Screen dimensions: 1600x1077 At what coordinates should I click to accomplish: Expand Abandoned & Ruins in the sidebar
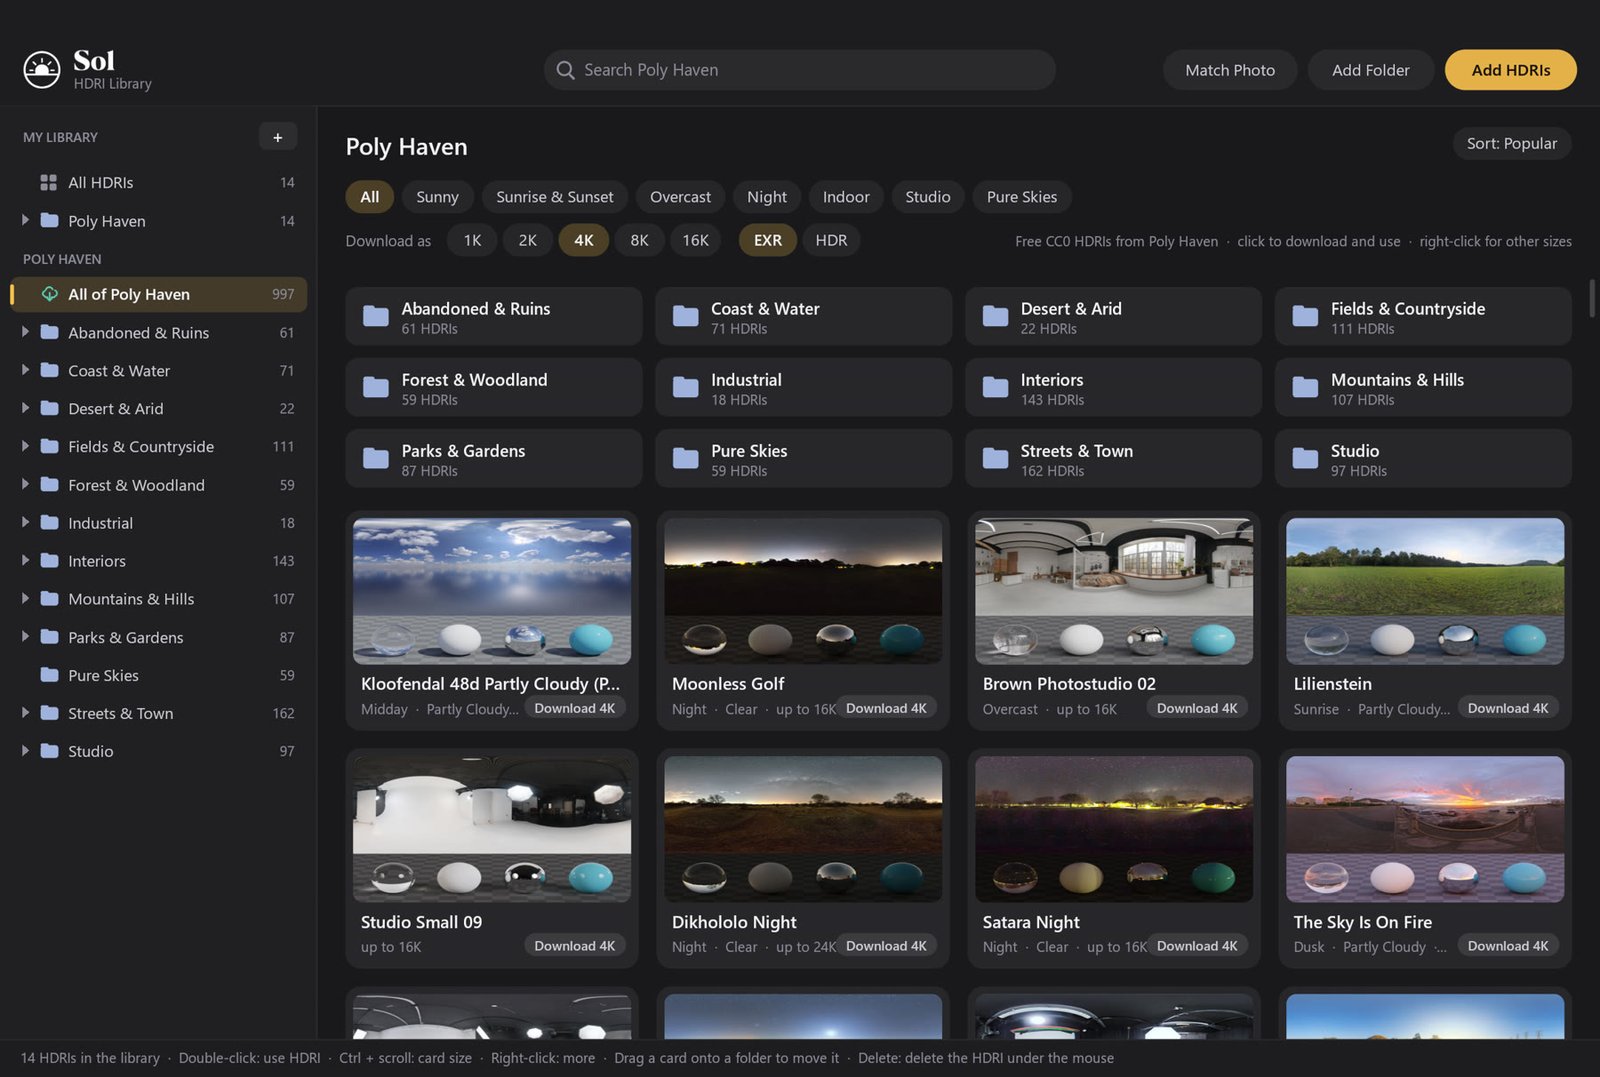coord(25,332)
